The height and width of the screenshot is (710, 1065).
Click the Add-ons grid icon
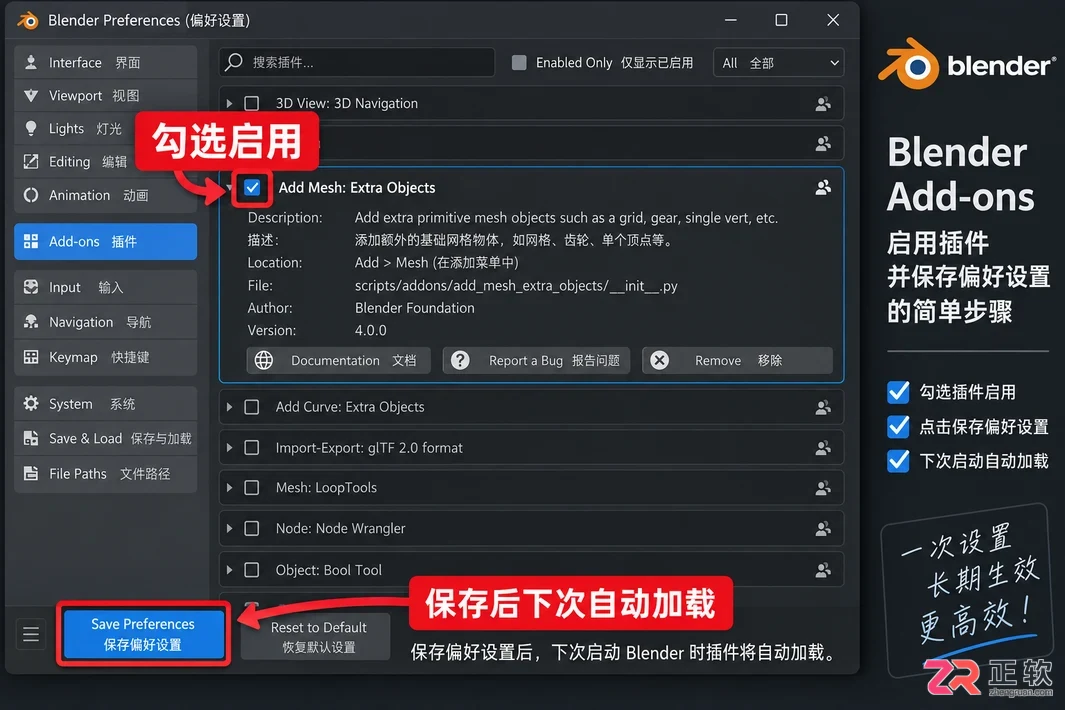(31, 241)
